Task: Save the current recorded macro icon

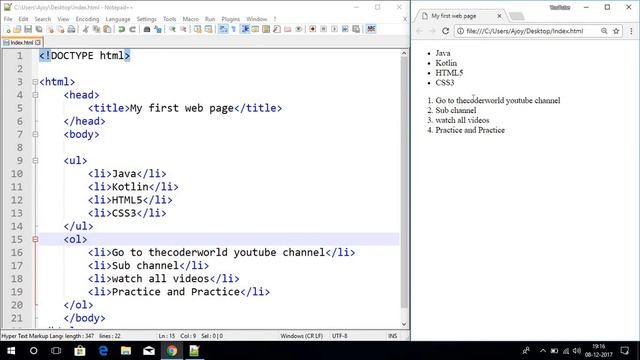Action: click(x=356, y=29)
